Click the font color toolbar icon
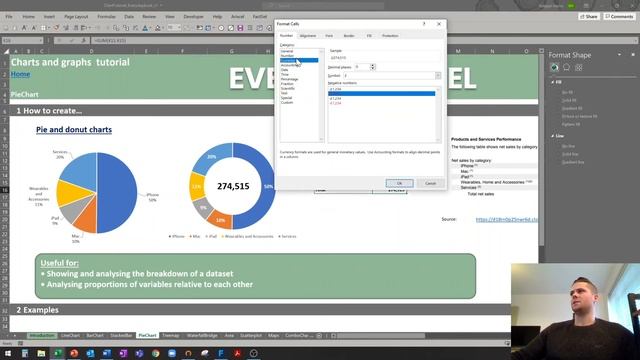 (145, 28)
